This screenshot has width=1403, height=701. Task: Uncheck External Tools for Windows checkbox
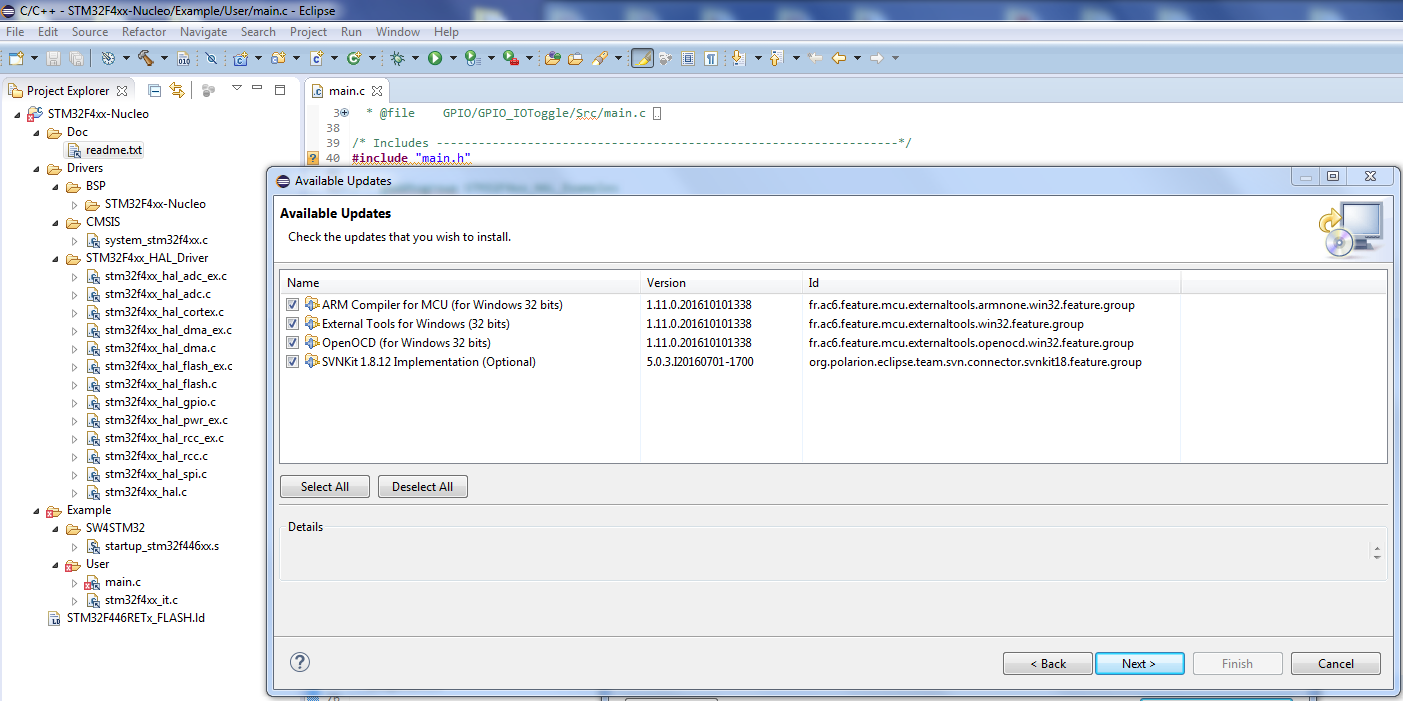(292, 323)
